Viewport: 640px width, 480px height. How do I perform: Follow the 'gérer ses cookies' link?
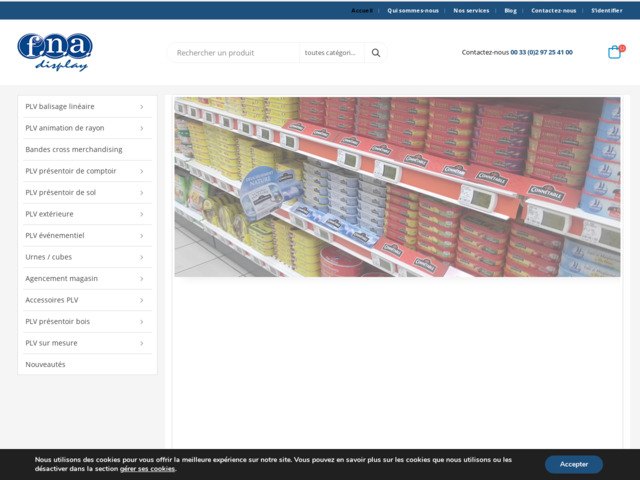pyautogui.click(x=147, y=469)
